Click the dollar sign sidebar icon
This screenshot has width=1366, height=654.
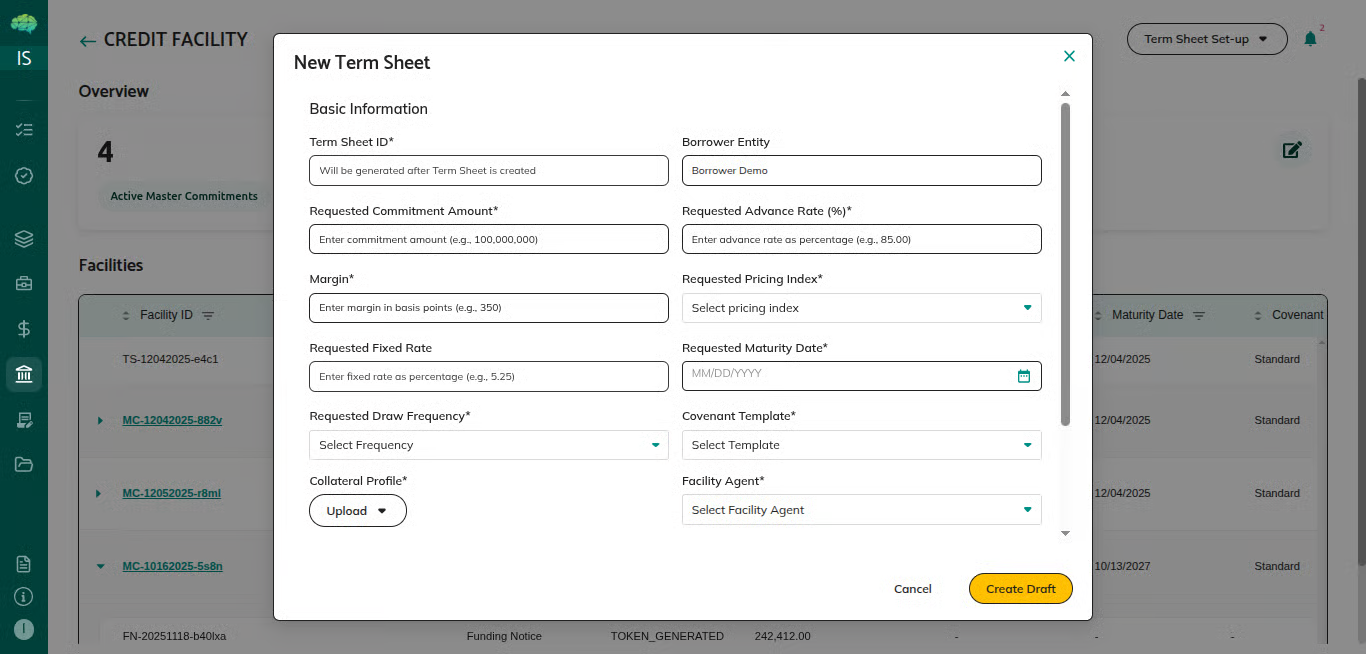point(24,328)
